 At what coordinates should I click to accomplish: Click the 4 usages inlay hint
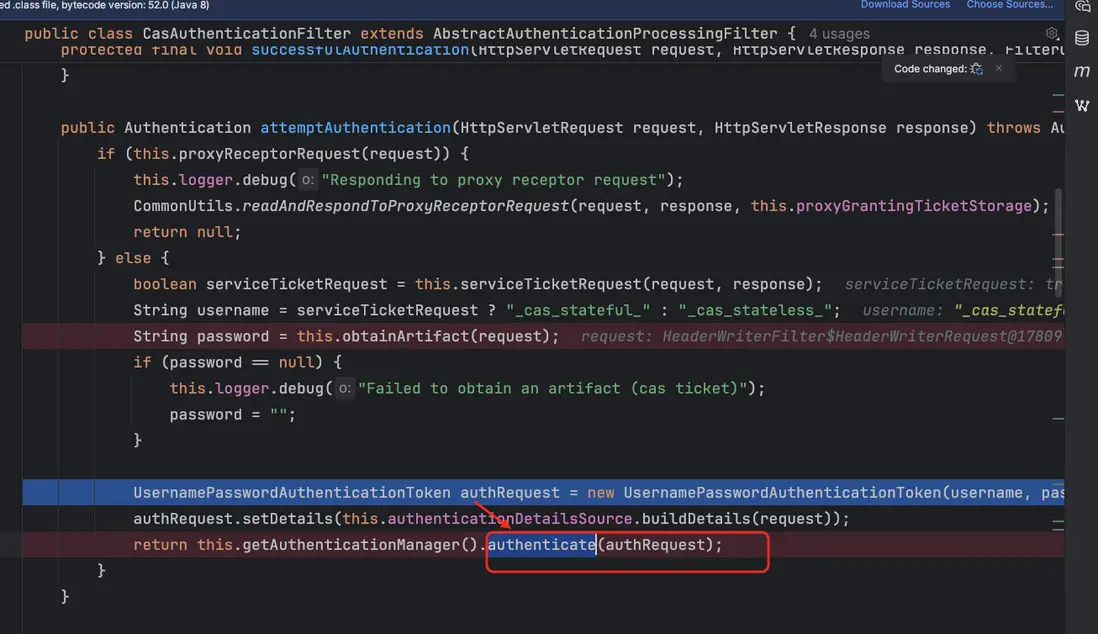[839, 34]
